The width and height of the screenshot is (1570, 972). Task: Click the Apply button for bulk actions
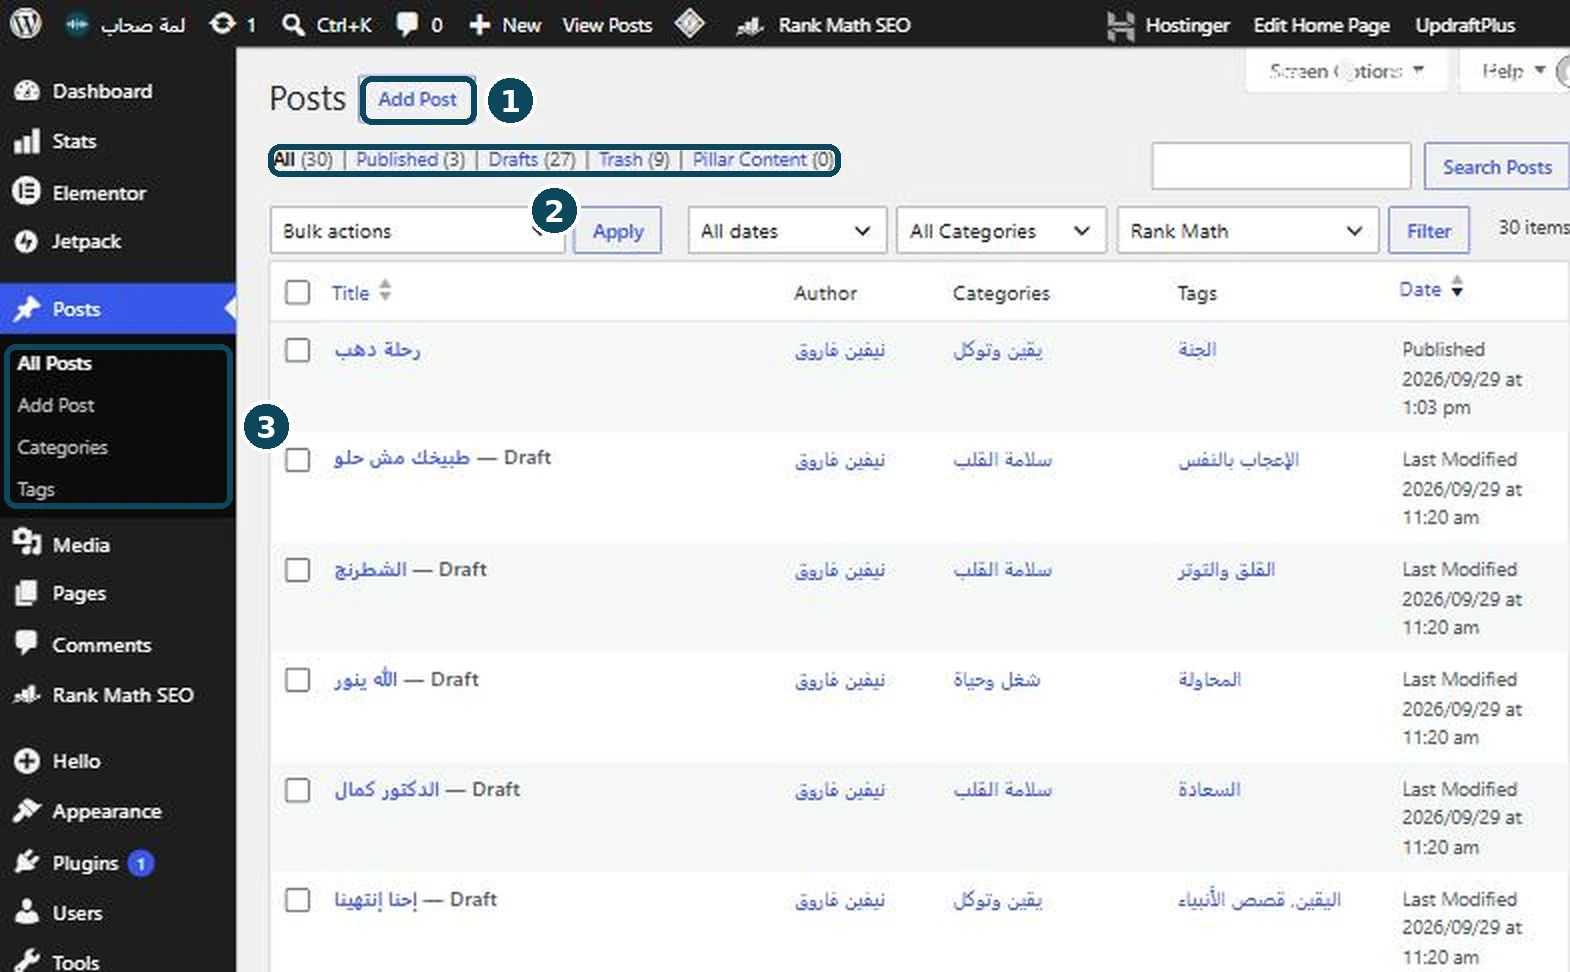[618, 231]
